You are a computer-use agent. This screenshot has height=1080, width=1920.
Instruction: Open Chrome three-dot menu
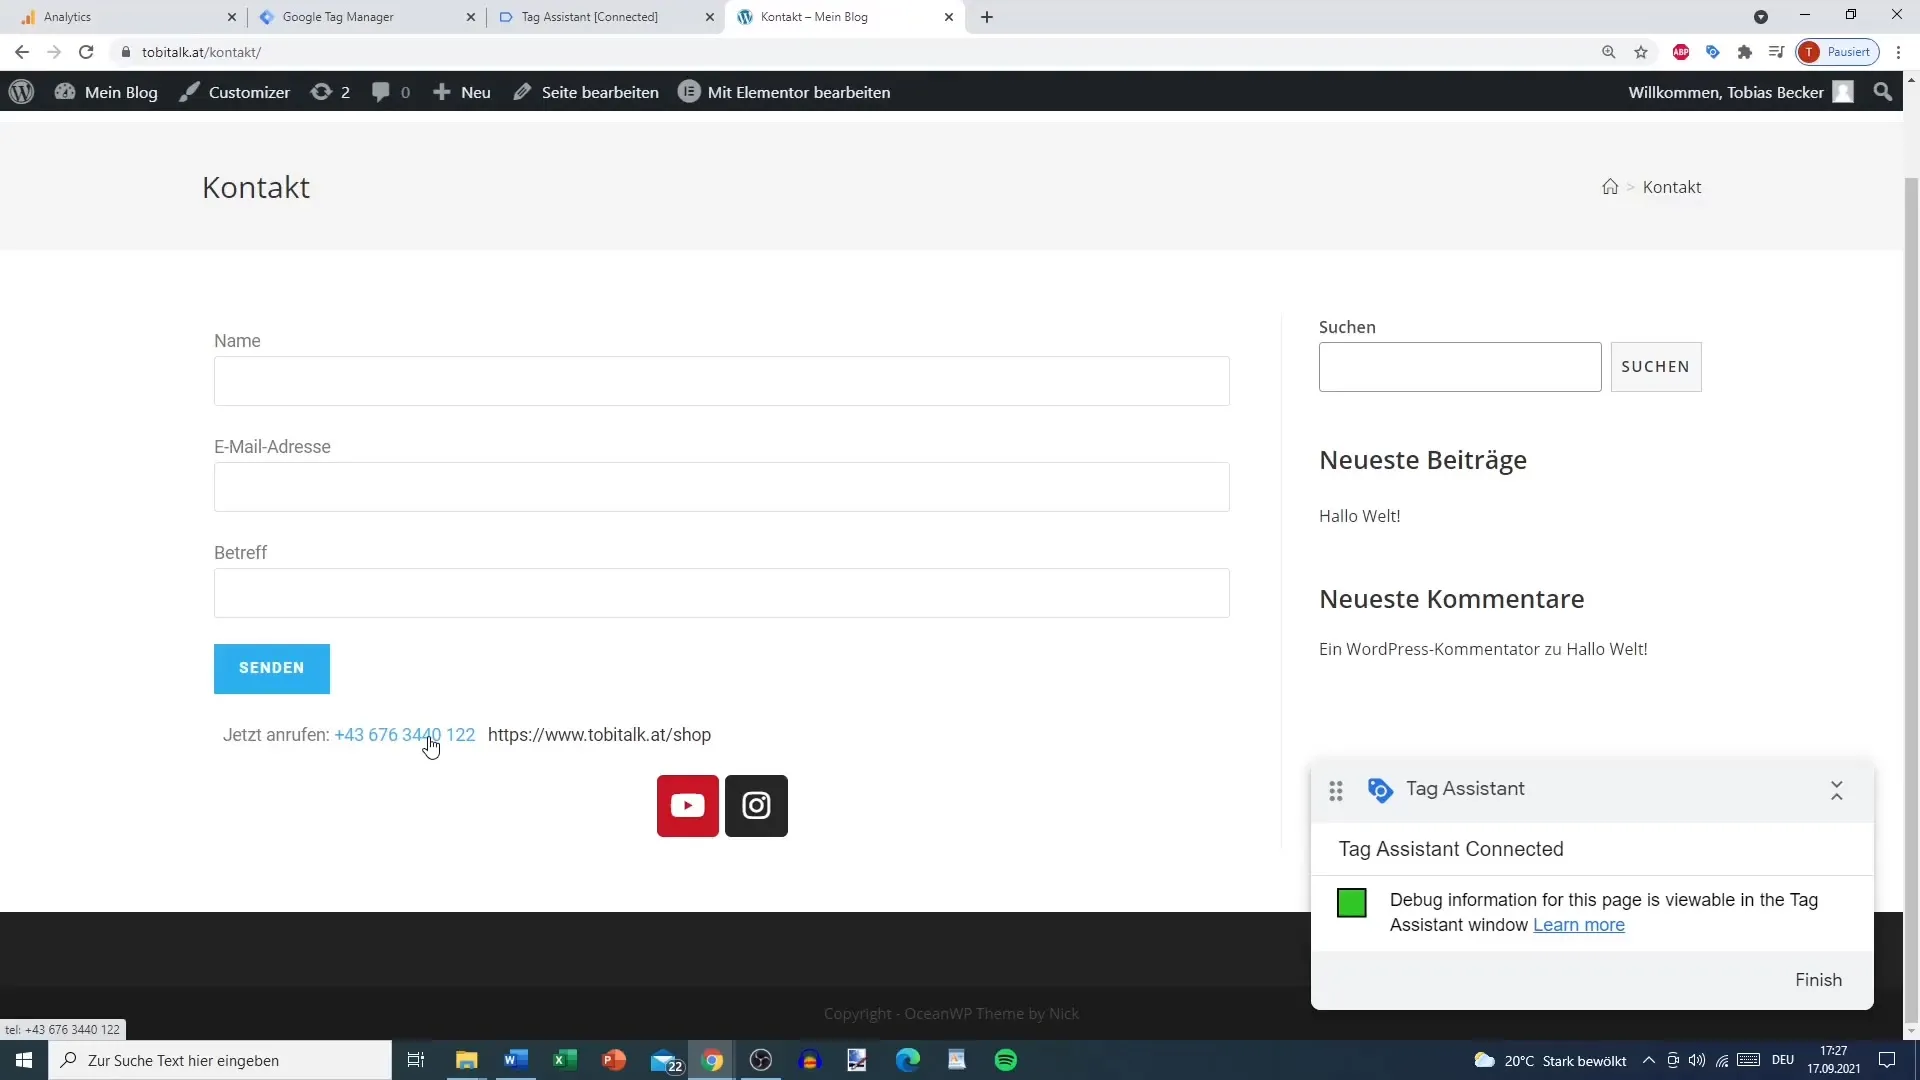point(1898,52)
